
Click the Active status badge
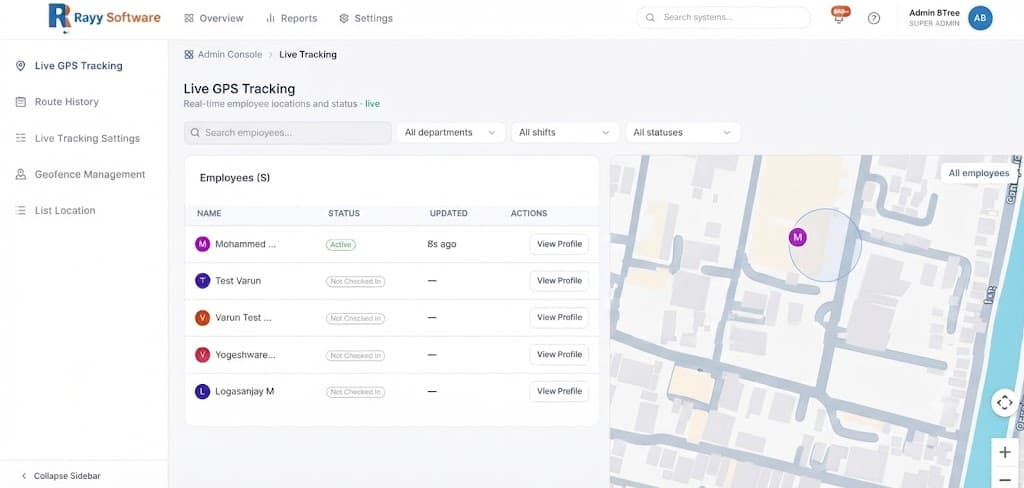click(341, 245)
